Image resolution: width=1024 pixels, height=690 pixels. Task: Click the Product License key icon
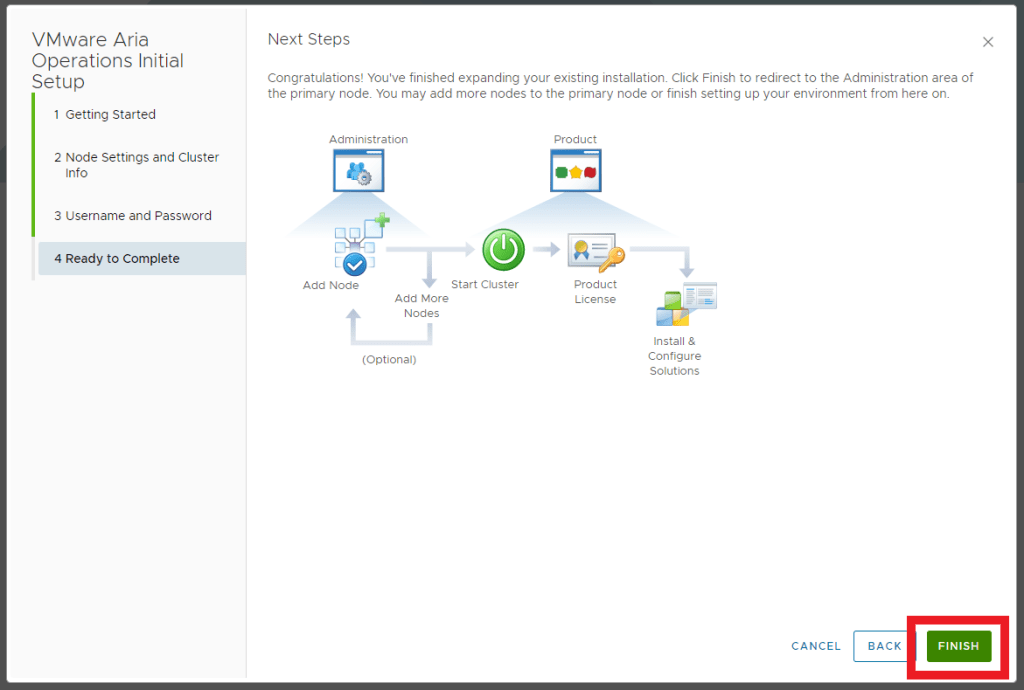[x=595, y=253]
